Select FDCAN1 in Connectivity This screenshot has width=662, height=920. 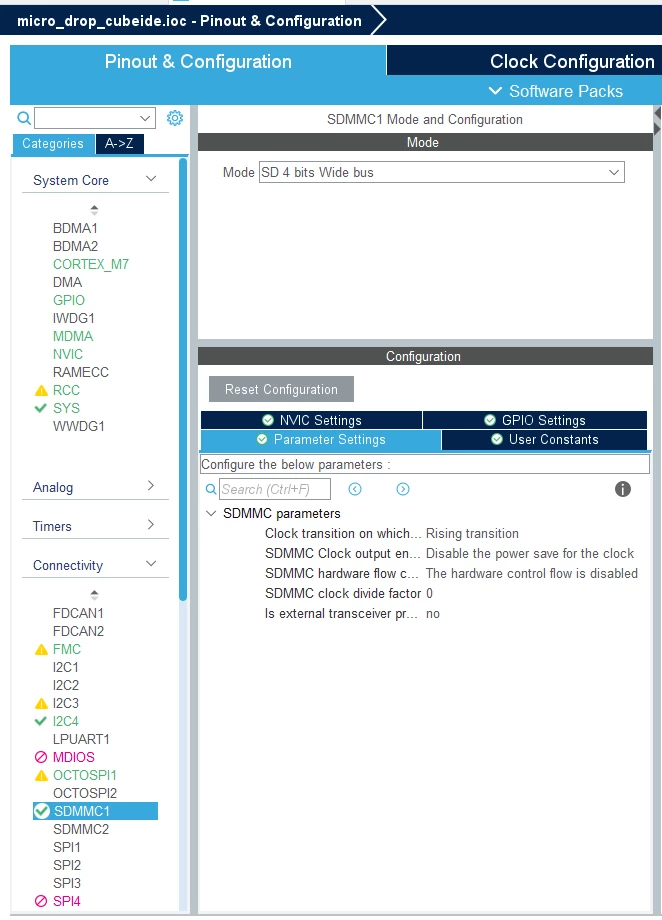pos(78,613)
